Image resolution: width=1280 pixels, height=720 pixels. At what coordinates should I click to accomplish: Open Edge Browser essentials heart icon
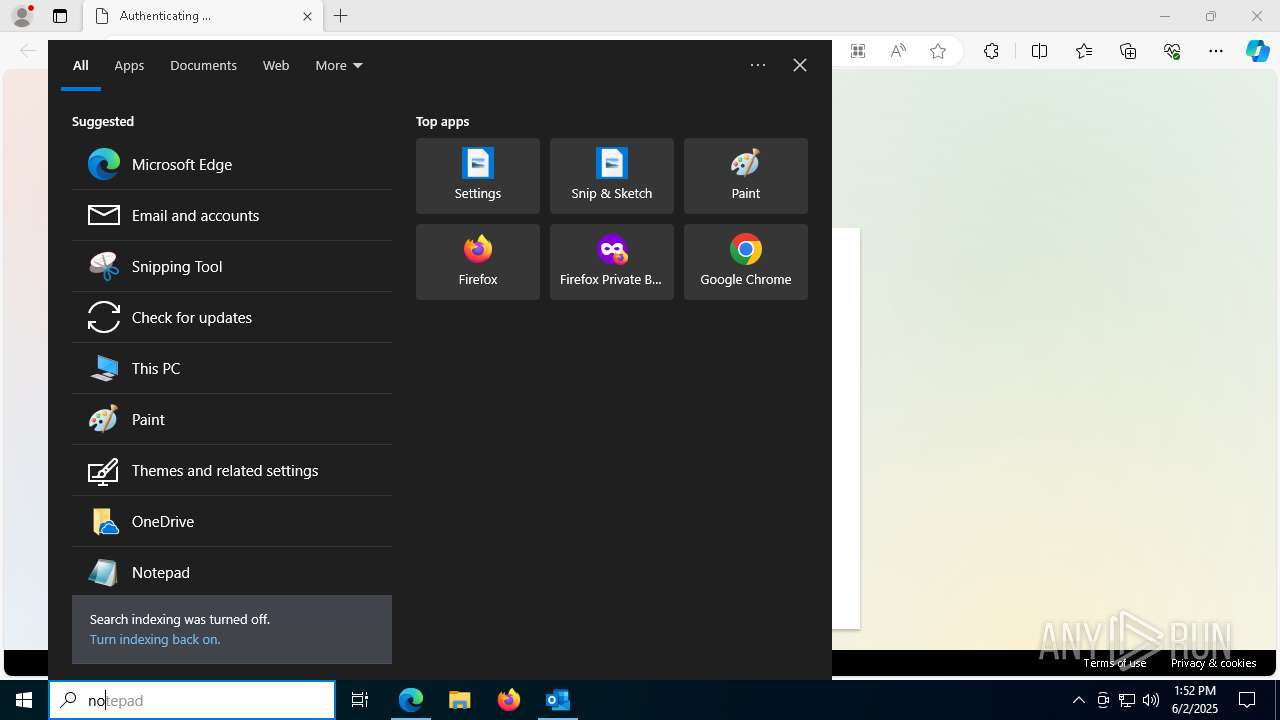click(1172, 51)
